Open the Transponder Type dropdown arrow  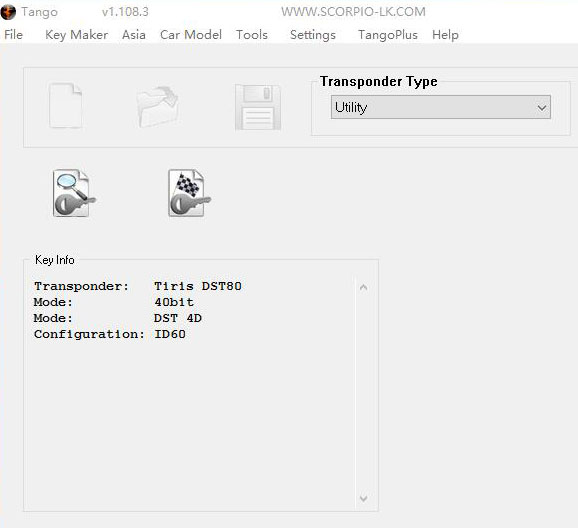[542, 108]
